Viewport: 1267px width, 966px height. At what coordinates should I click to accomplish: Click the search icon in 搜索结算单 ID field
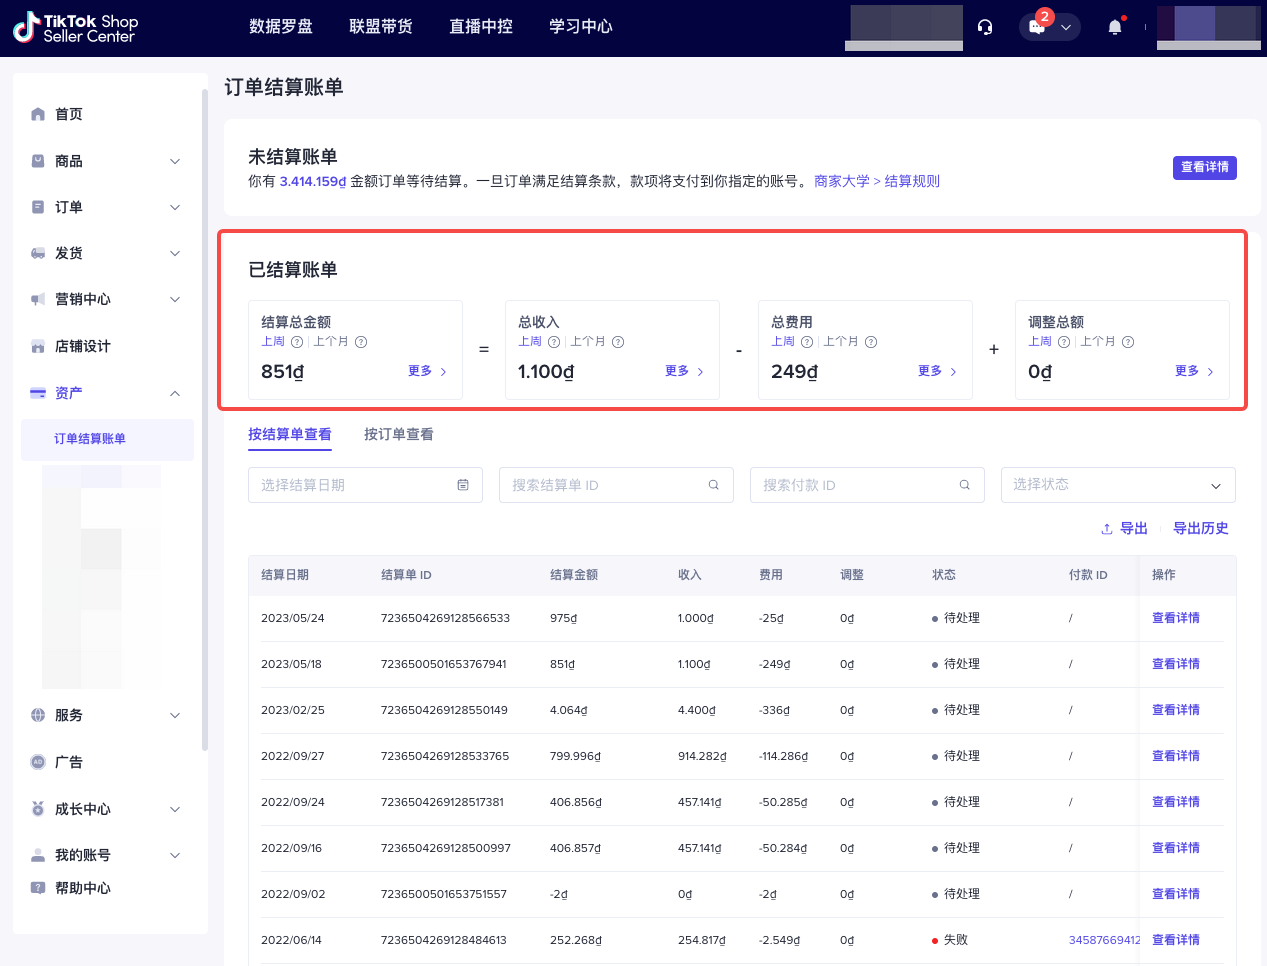coord(713,484)
